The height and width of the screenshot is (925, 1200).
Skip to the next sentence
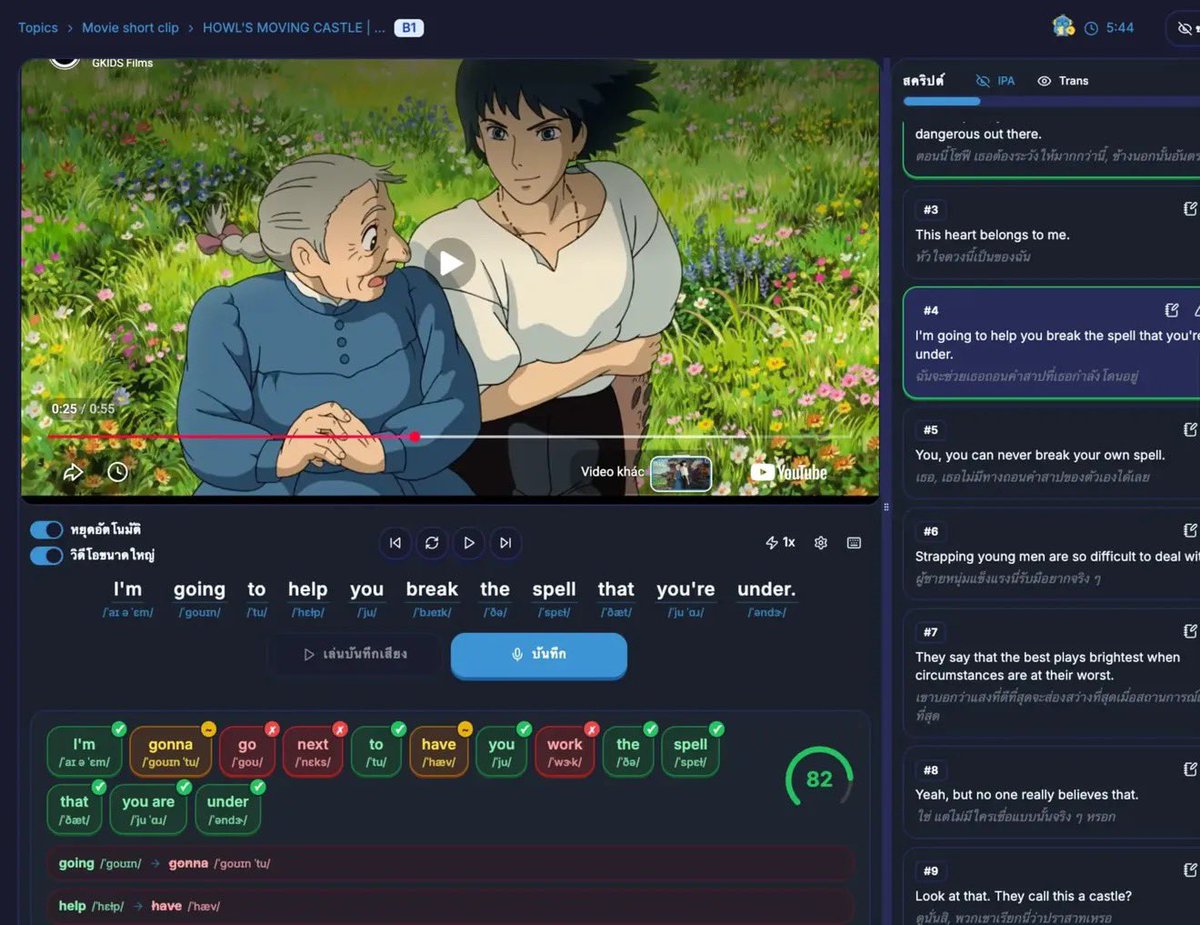click(x=506, y=543)
